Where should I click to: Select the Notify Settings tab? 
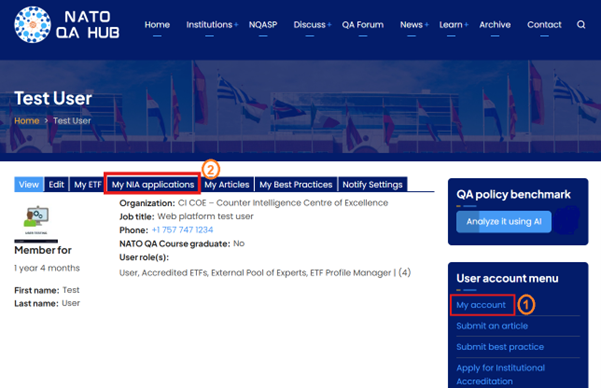coord(373,184)
